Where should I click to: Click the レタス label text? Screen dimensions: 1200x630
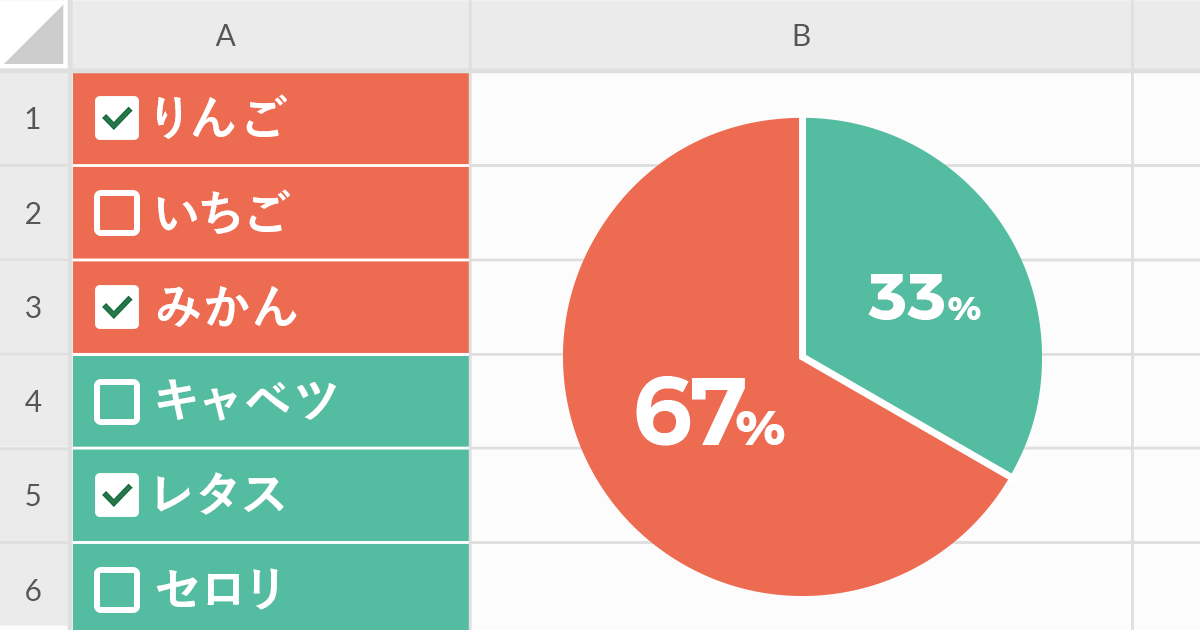pos(220,495)
